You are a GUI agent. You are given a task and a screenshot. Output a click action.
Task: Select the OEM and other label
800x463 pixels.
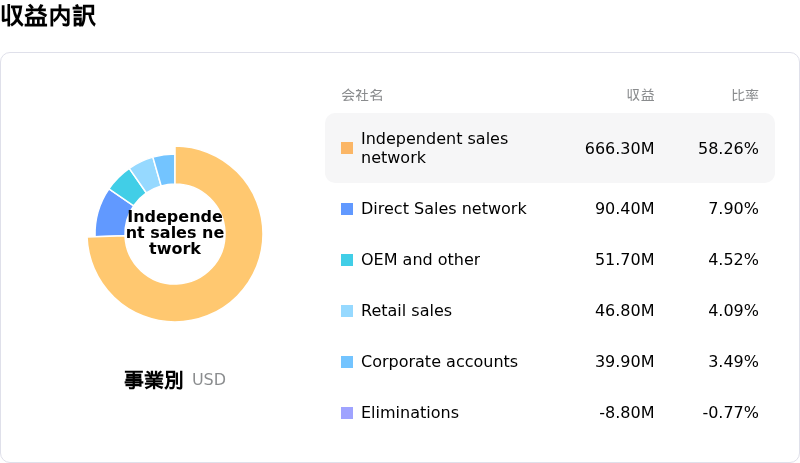420,260
